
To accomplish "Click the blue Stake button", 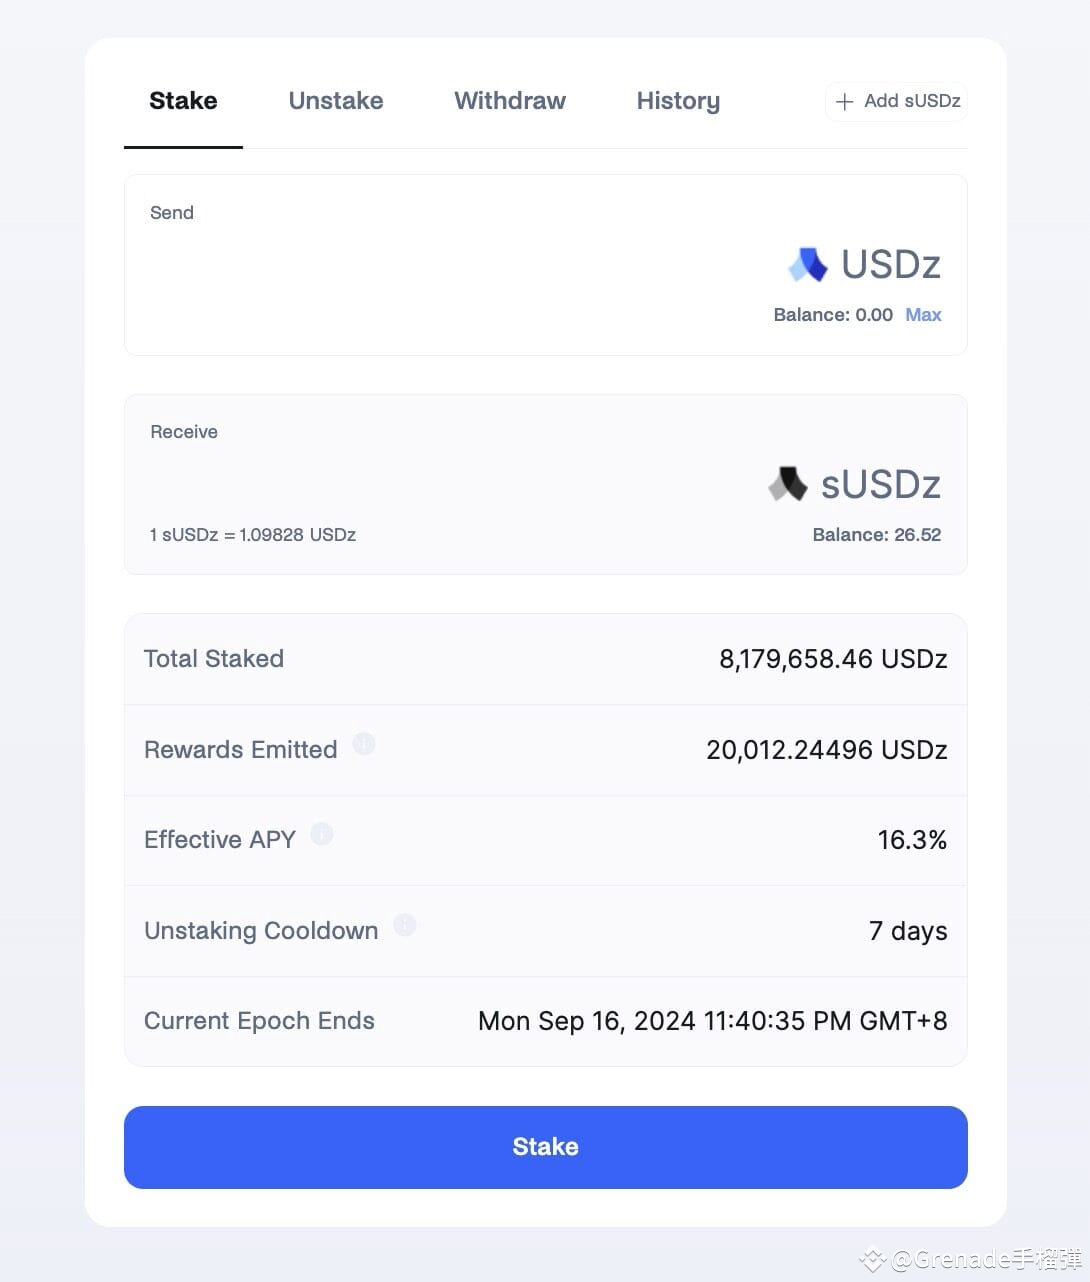I will [546, 1147].
